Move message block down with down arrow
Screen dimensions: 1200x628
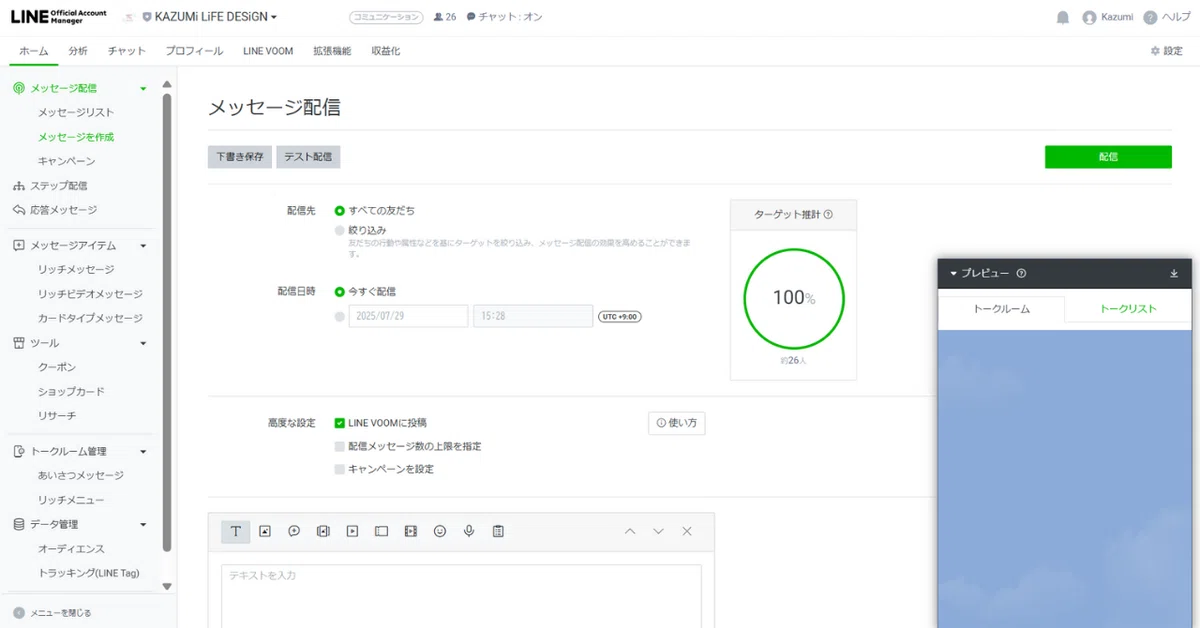pos(658,531)
